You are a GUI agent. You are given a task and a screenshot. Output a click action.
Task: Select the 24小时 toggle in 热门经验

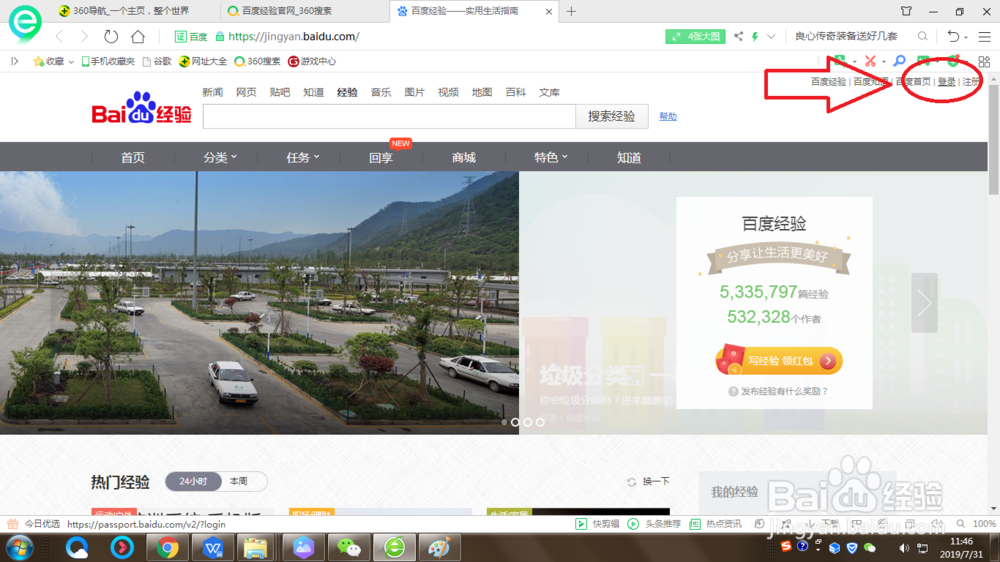coord(193,482)
